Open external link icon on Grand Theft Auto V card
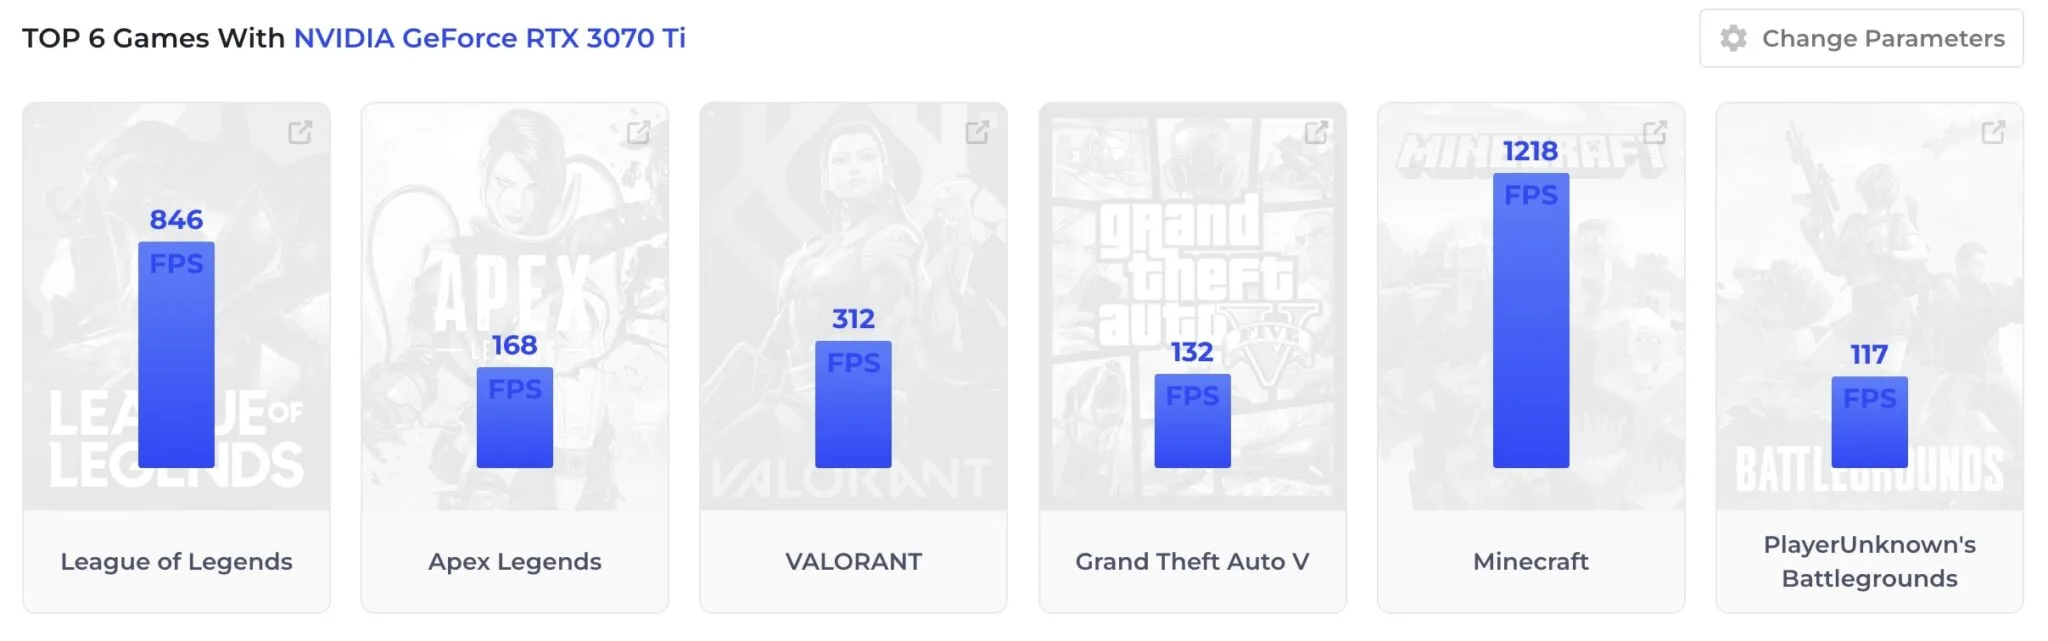 tap(1316, 132)
